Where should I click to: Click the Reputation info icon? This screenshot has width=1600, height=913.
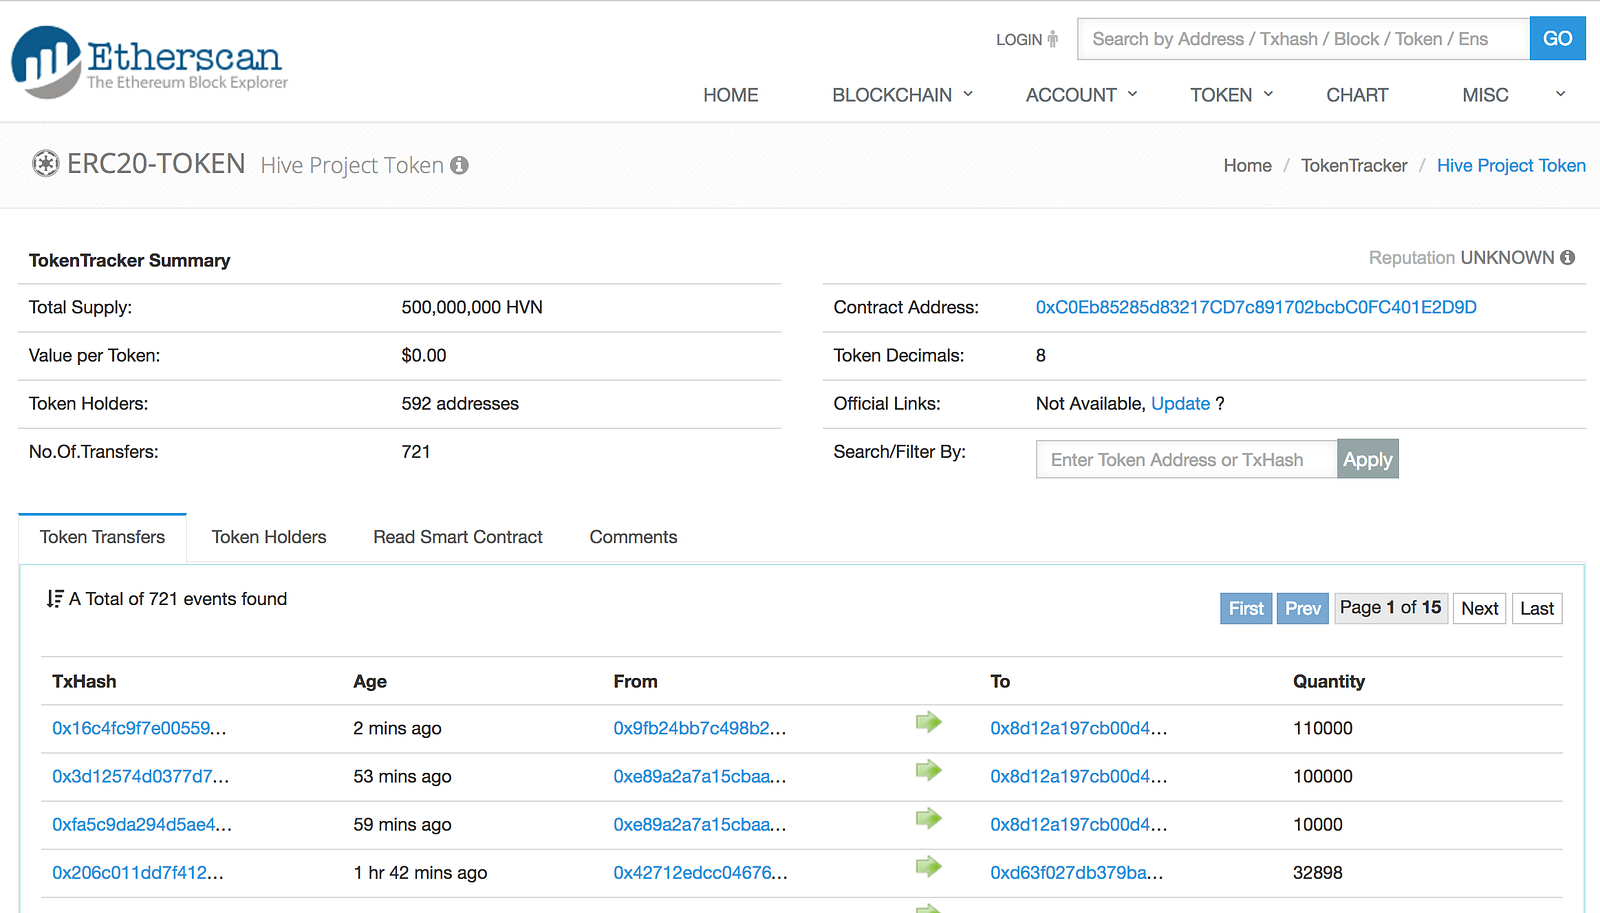1567,258
